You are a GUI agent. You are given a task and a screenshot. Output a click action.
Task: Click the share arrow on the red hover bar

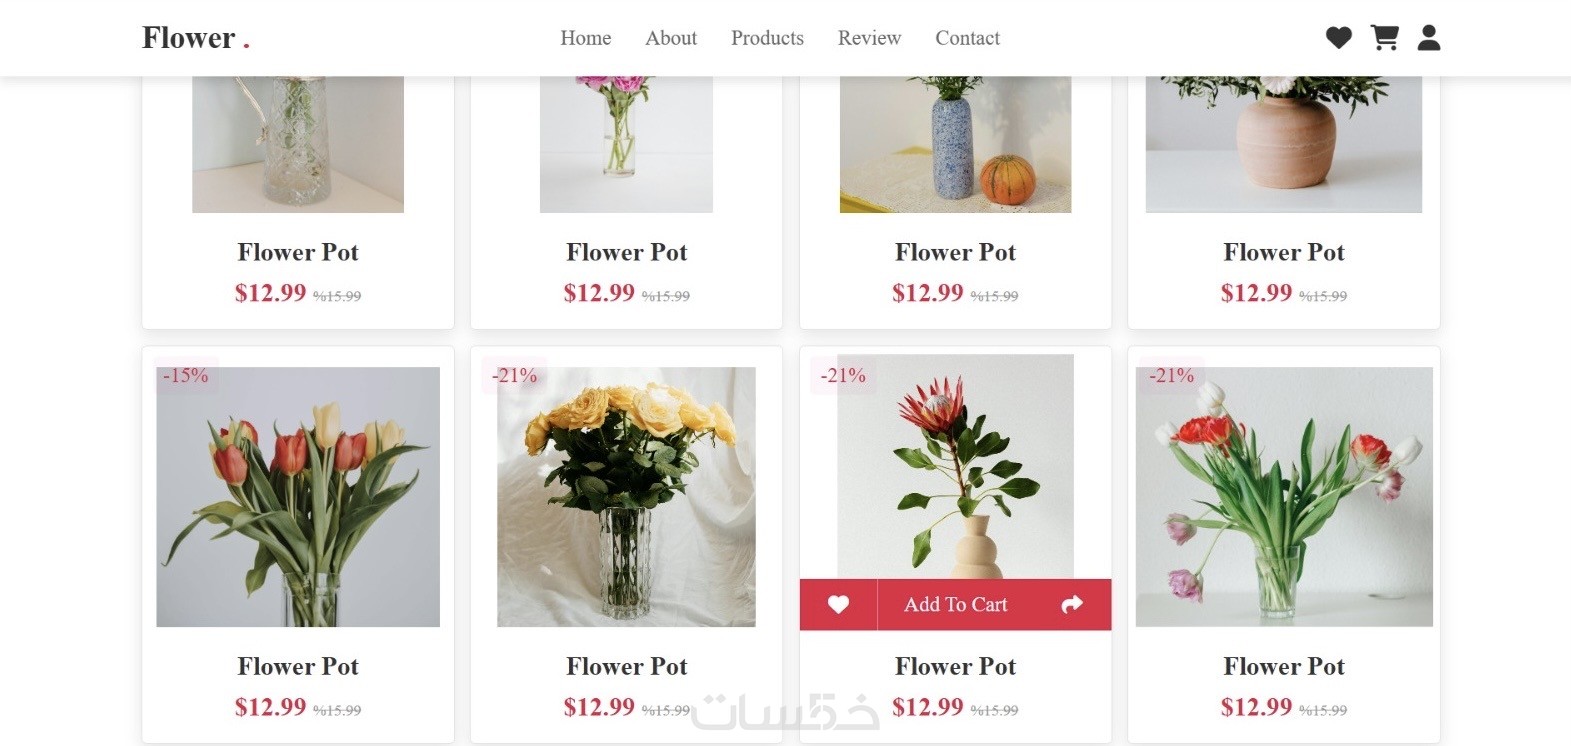[1072, 604]
